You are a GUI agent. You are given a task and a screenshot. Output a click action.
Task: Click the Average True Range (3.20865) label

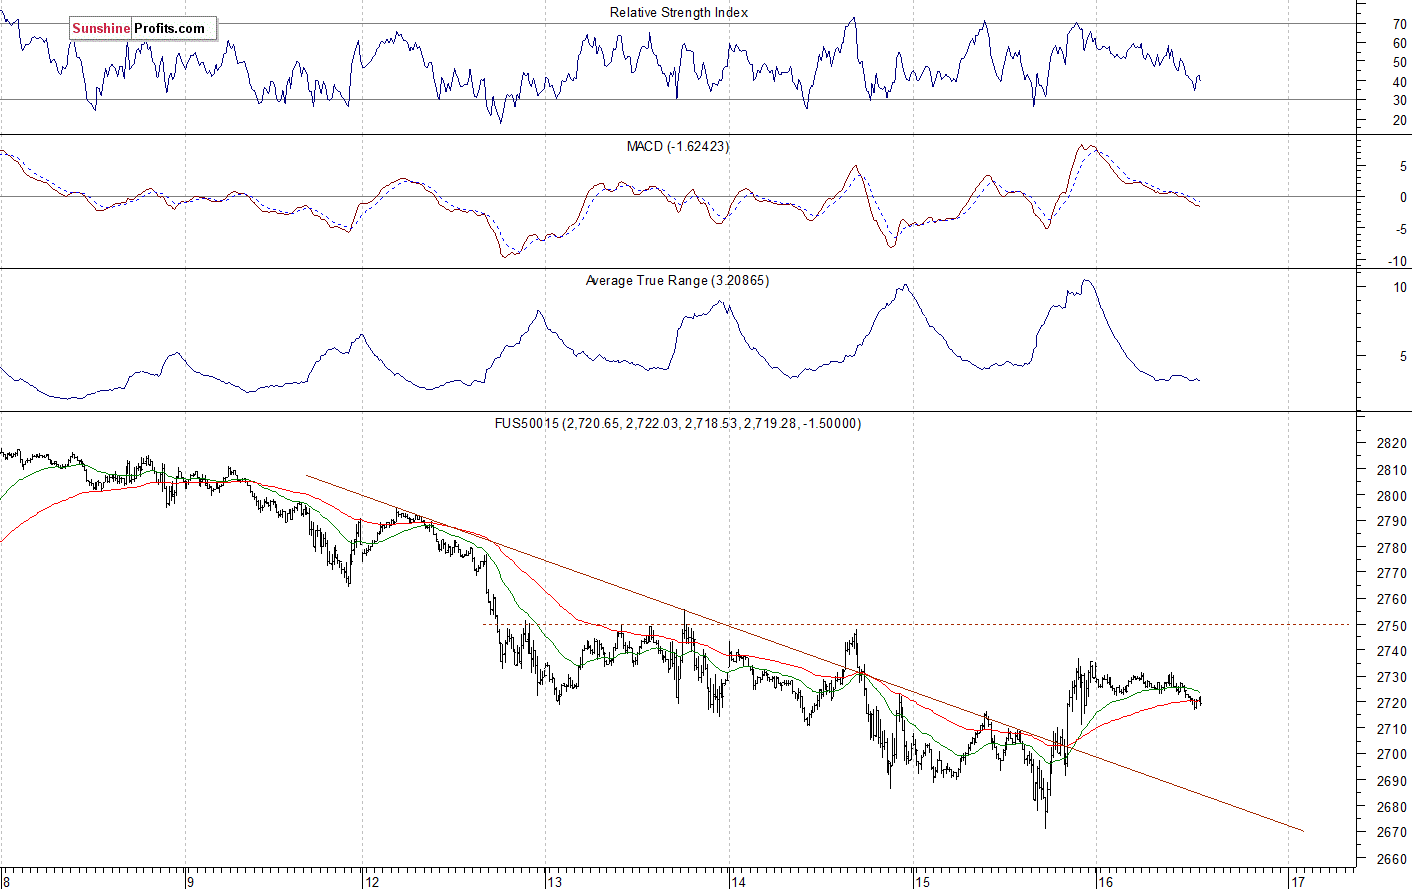pyautogui.click(x=677, y=280)
